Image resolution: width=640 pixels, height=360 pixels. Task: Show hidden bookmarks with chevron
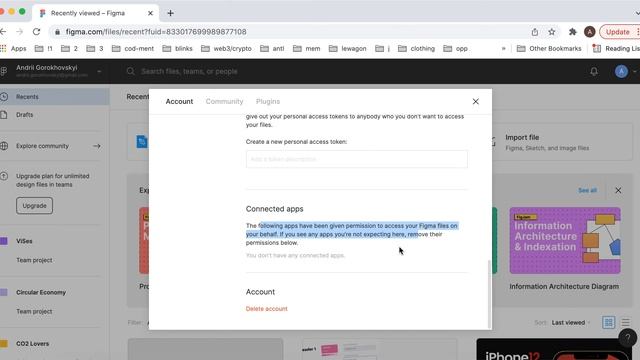(503, 49)
